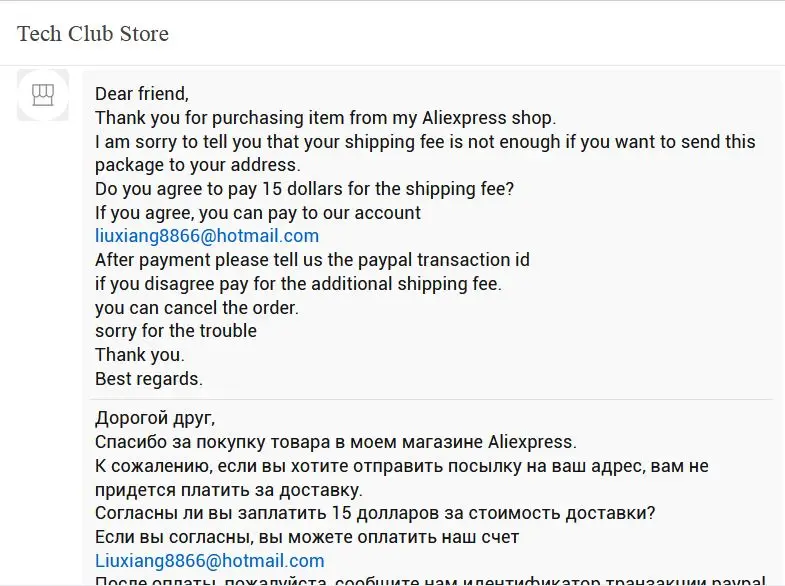Click the 'I am sorry to tell you' sentence

click(425, 153)
